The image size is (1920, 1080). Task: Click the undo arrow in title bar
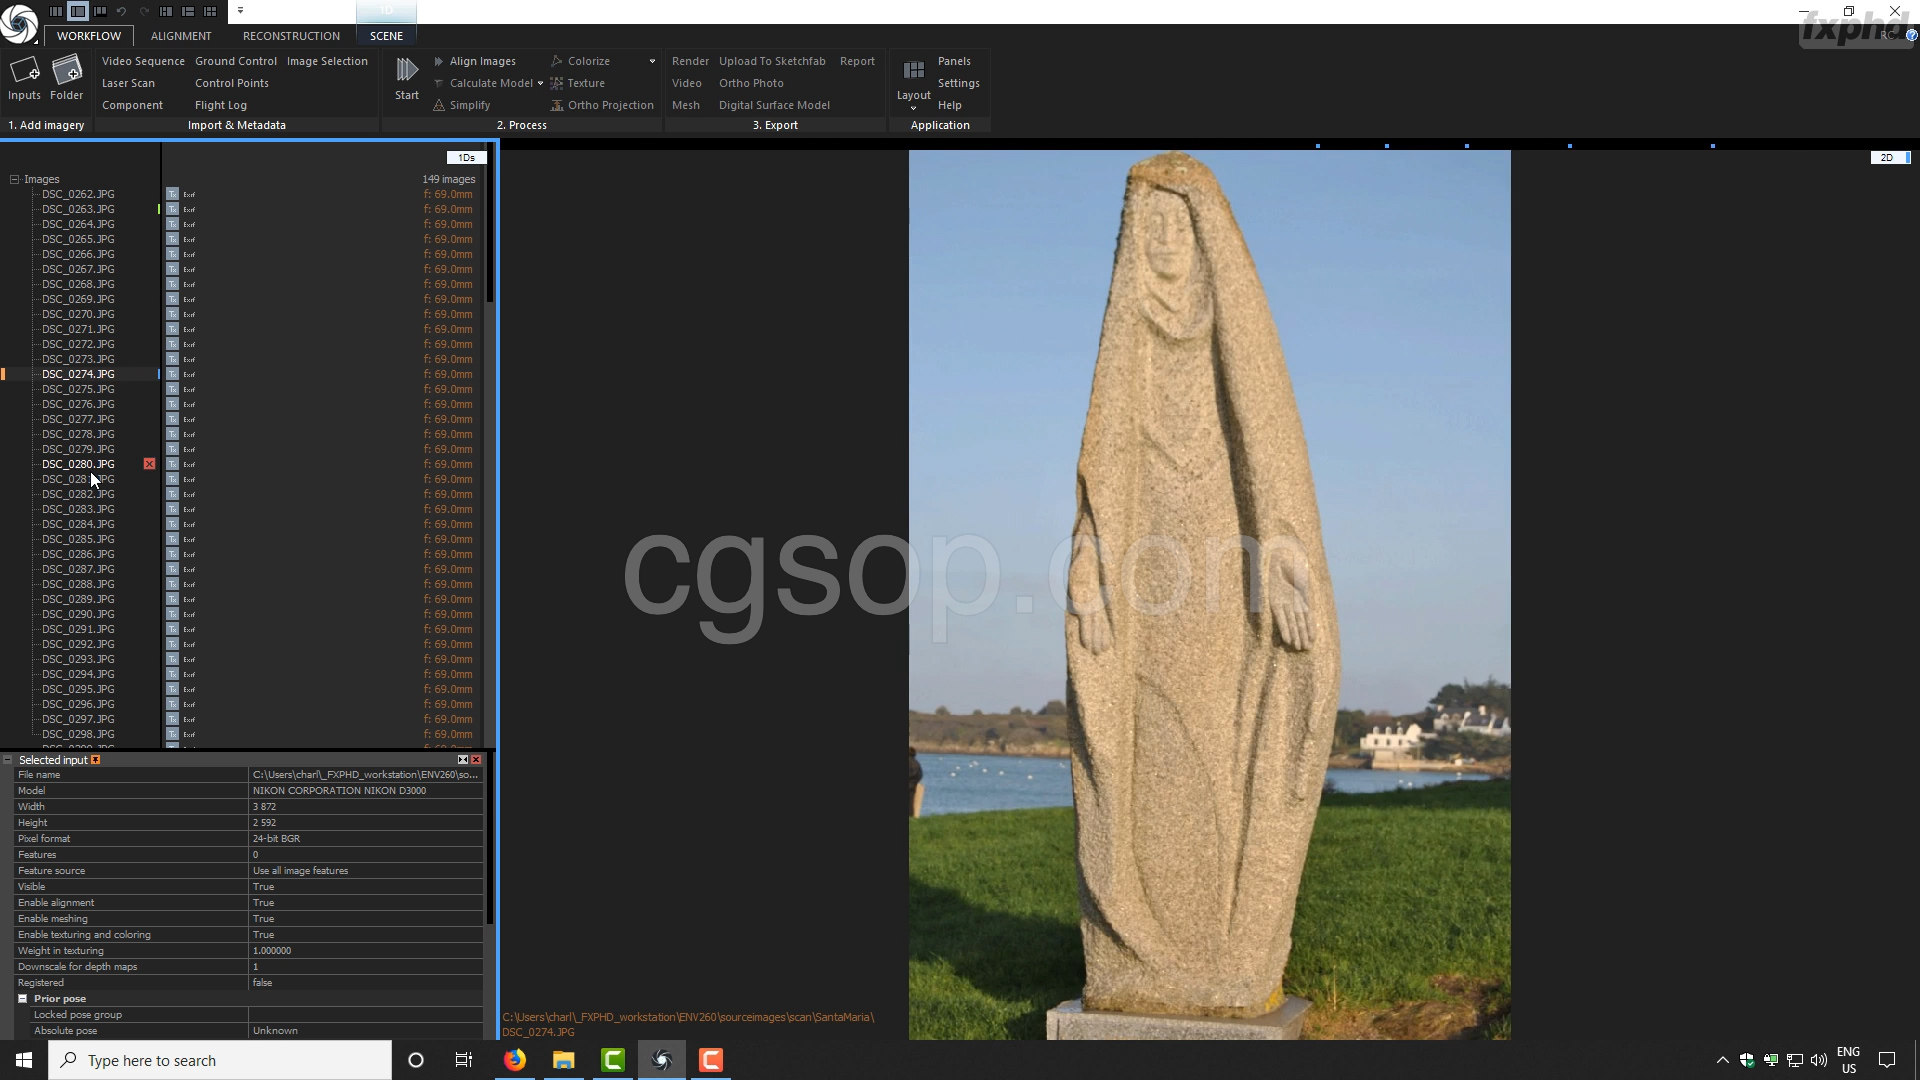coord(121,11)
